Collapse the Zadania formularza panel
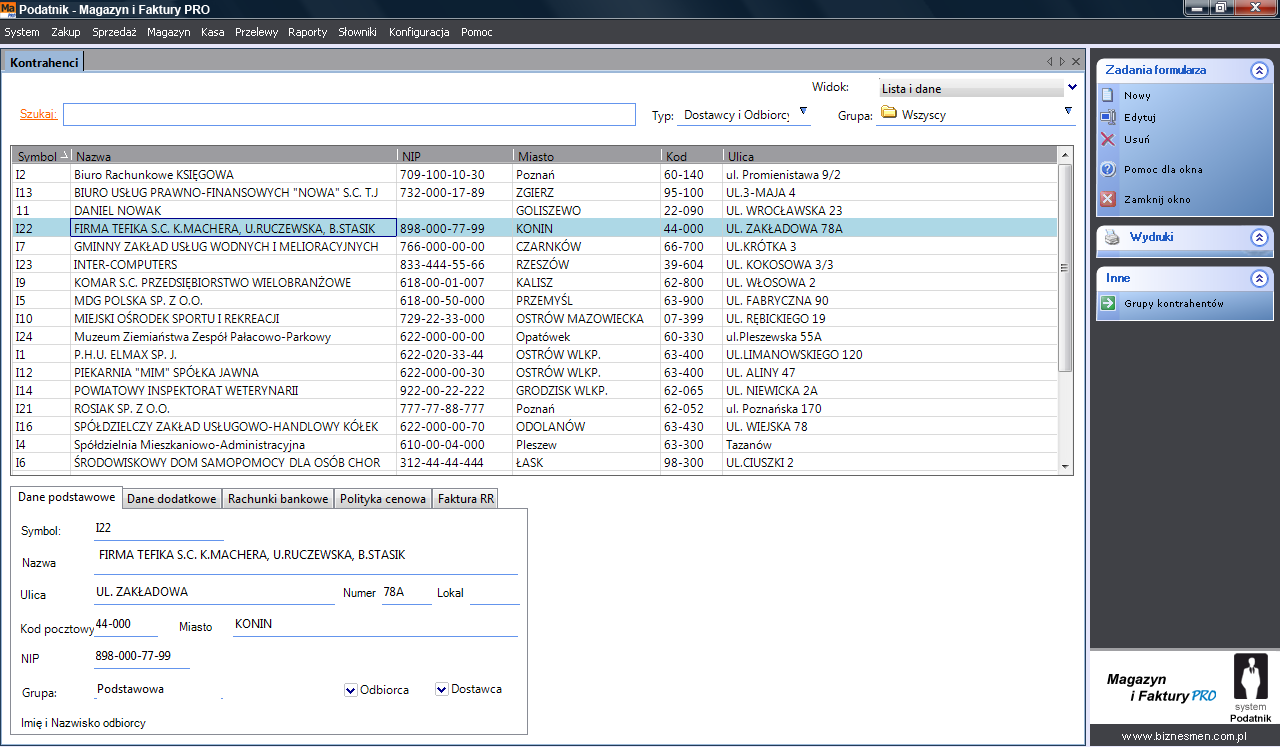 click(1259, 70)
